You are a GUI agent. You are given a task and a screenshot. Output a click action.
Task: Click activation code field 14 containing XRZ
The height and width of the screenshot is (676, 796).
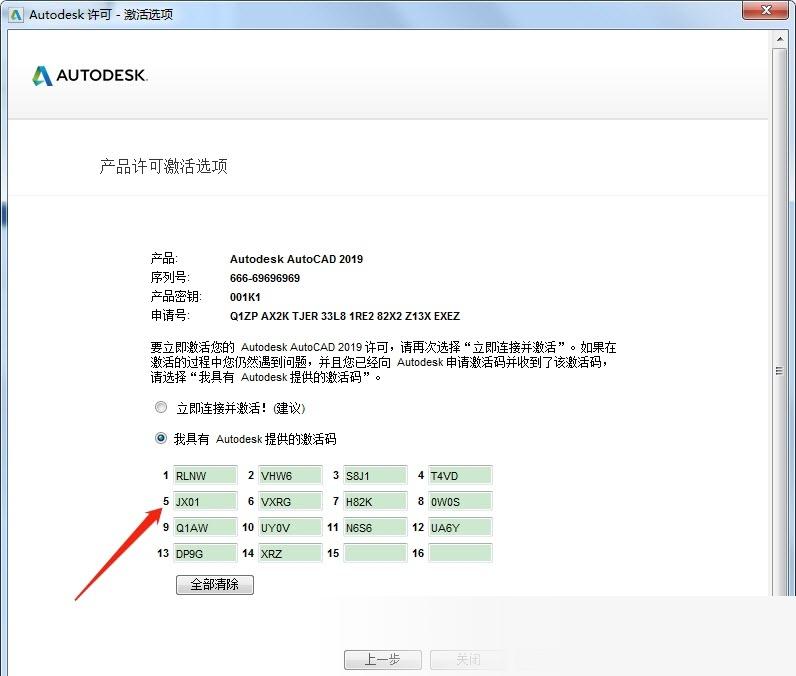(290, 553)
